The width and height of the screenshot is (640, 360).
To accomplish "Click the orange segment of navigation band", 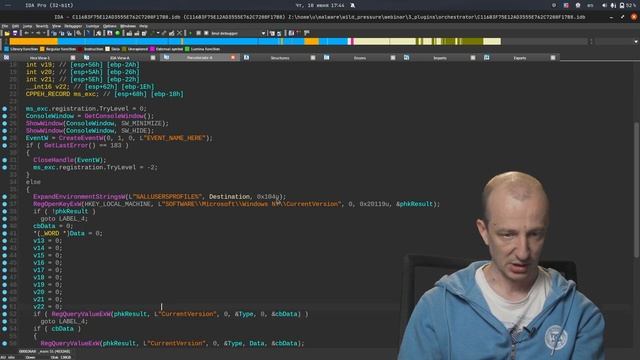I will (x=33, y=41).
